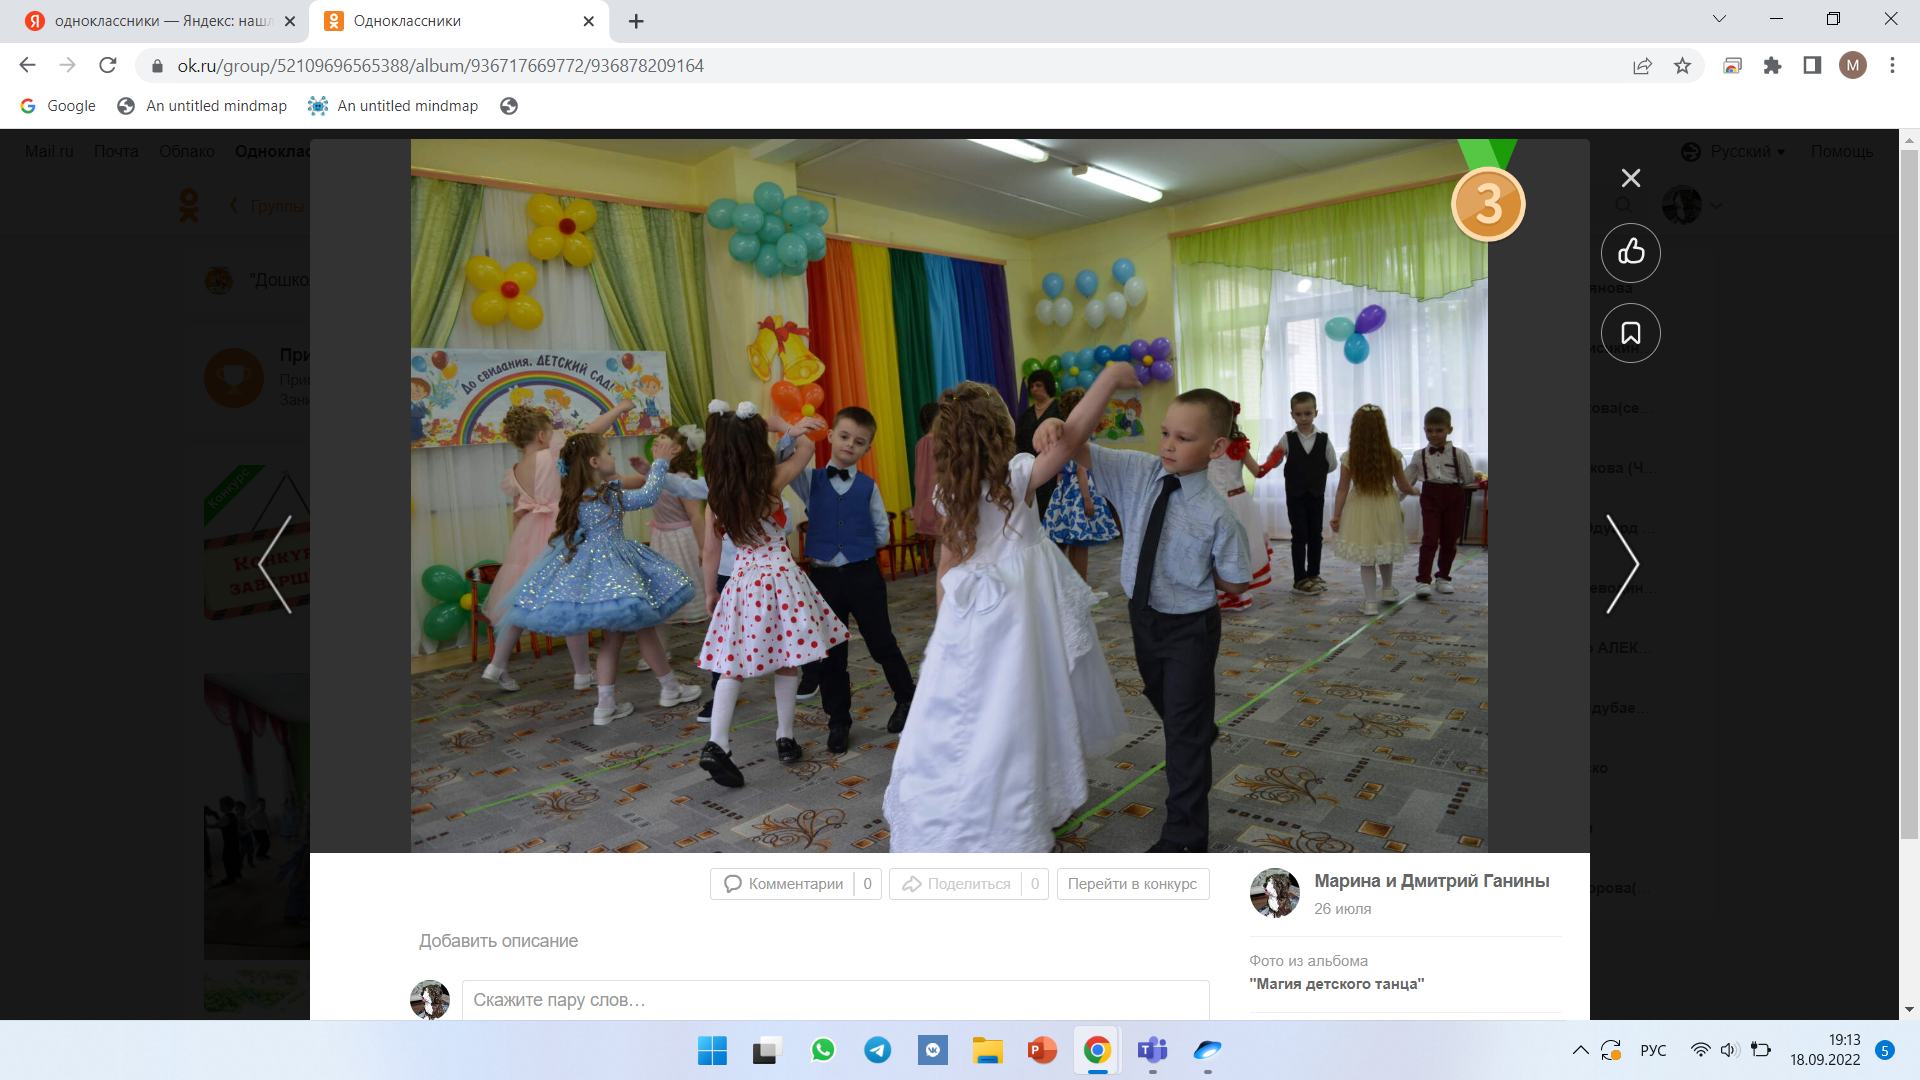Viewport: 1920px width, 1080px height.
Task: Click Перейти в конкурс button
Action: tap(1132, 884)
